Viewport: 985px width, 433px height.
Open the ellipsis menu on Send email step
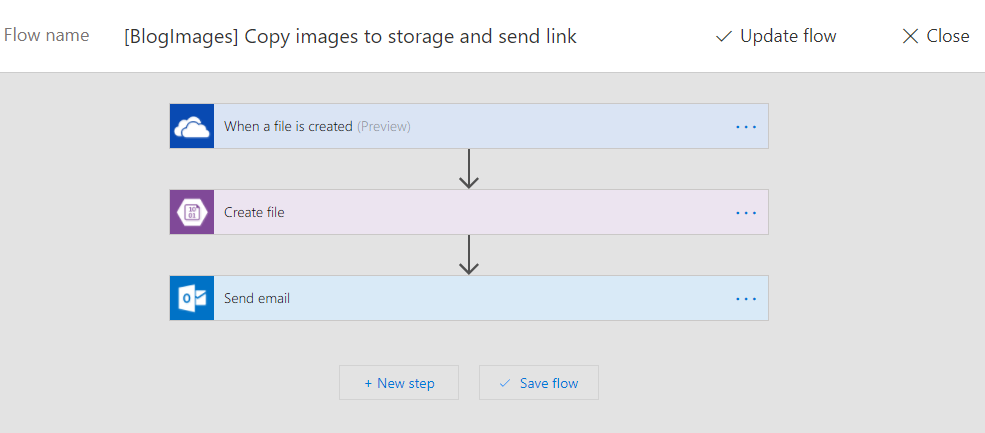point(746,299)
